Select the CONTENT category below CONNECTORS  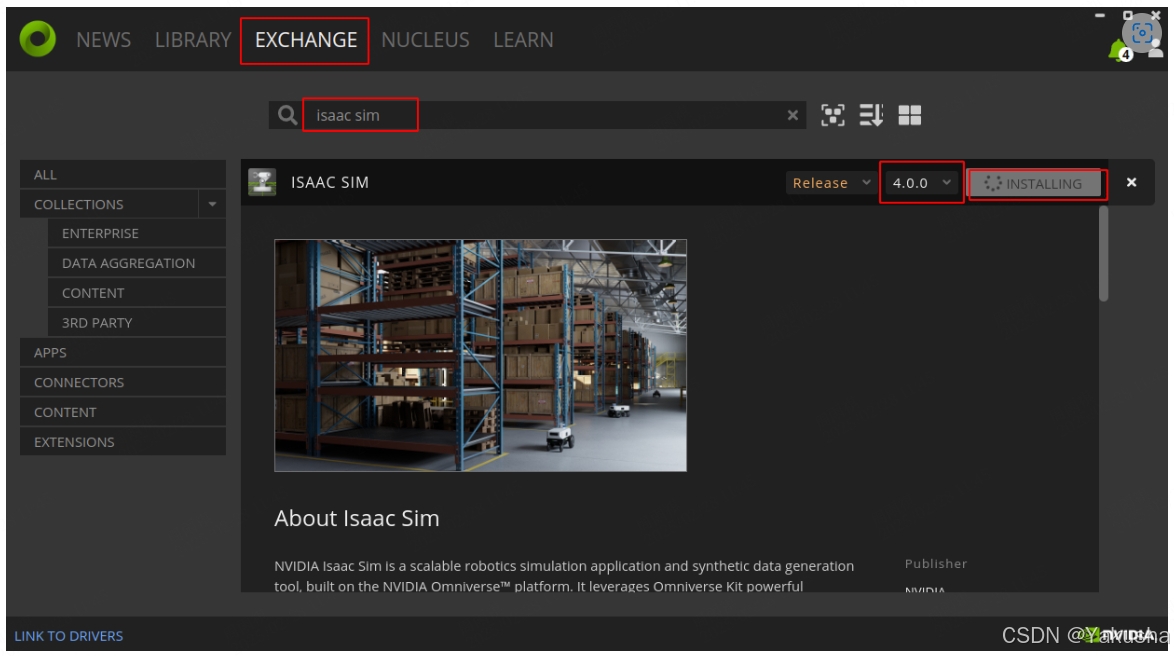click(123, 412)
